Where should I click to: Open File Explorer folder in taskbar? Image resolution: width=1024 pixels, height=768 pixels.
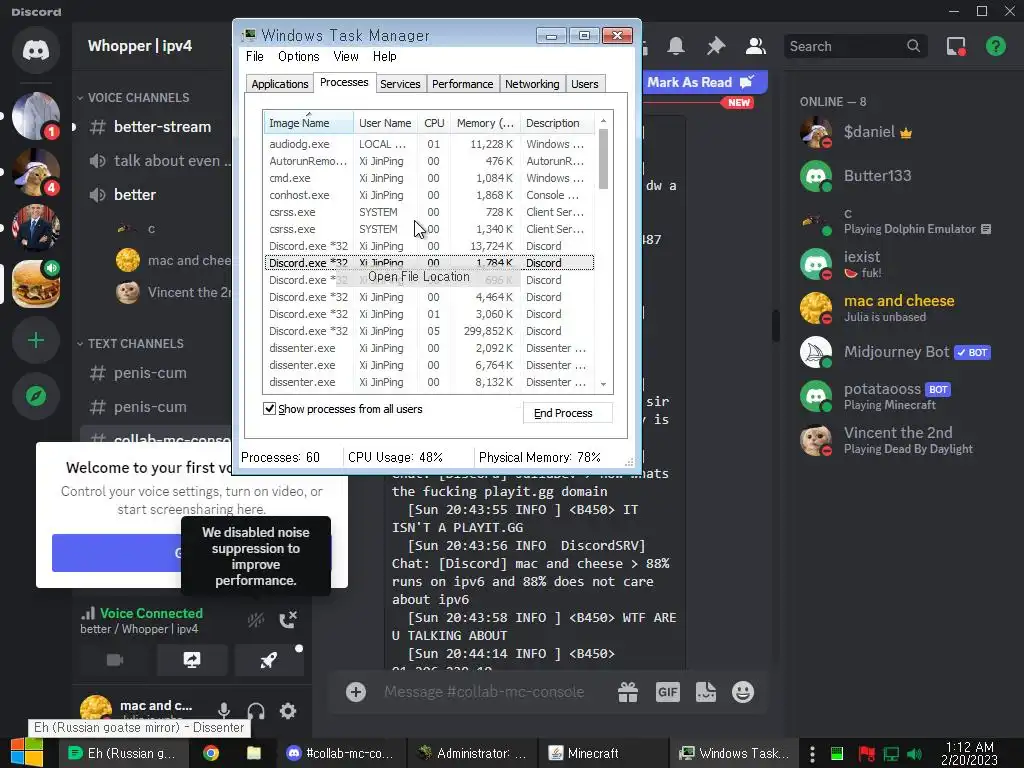(x=254, y=753)
